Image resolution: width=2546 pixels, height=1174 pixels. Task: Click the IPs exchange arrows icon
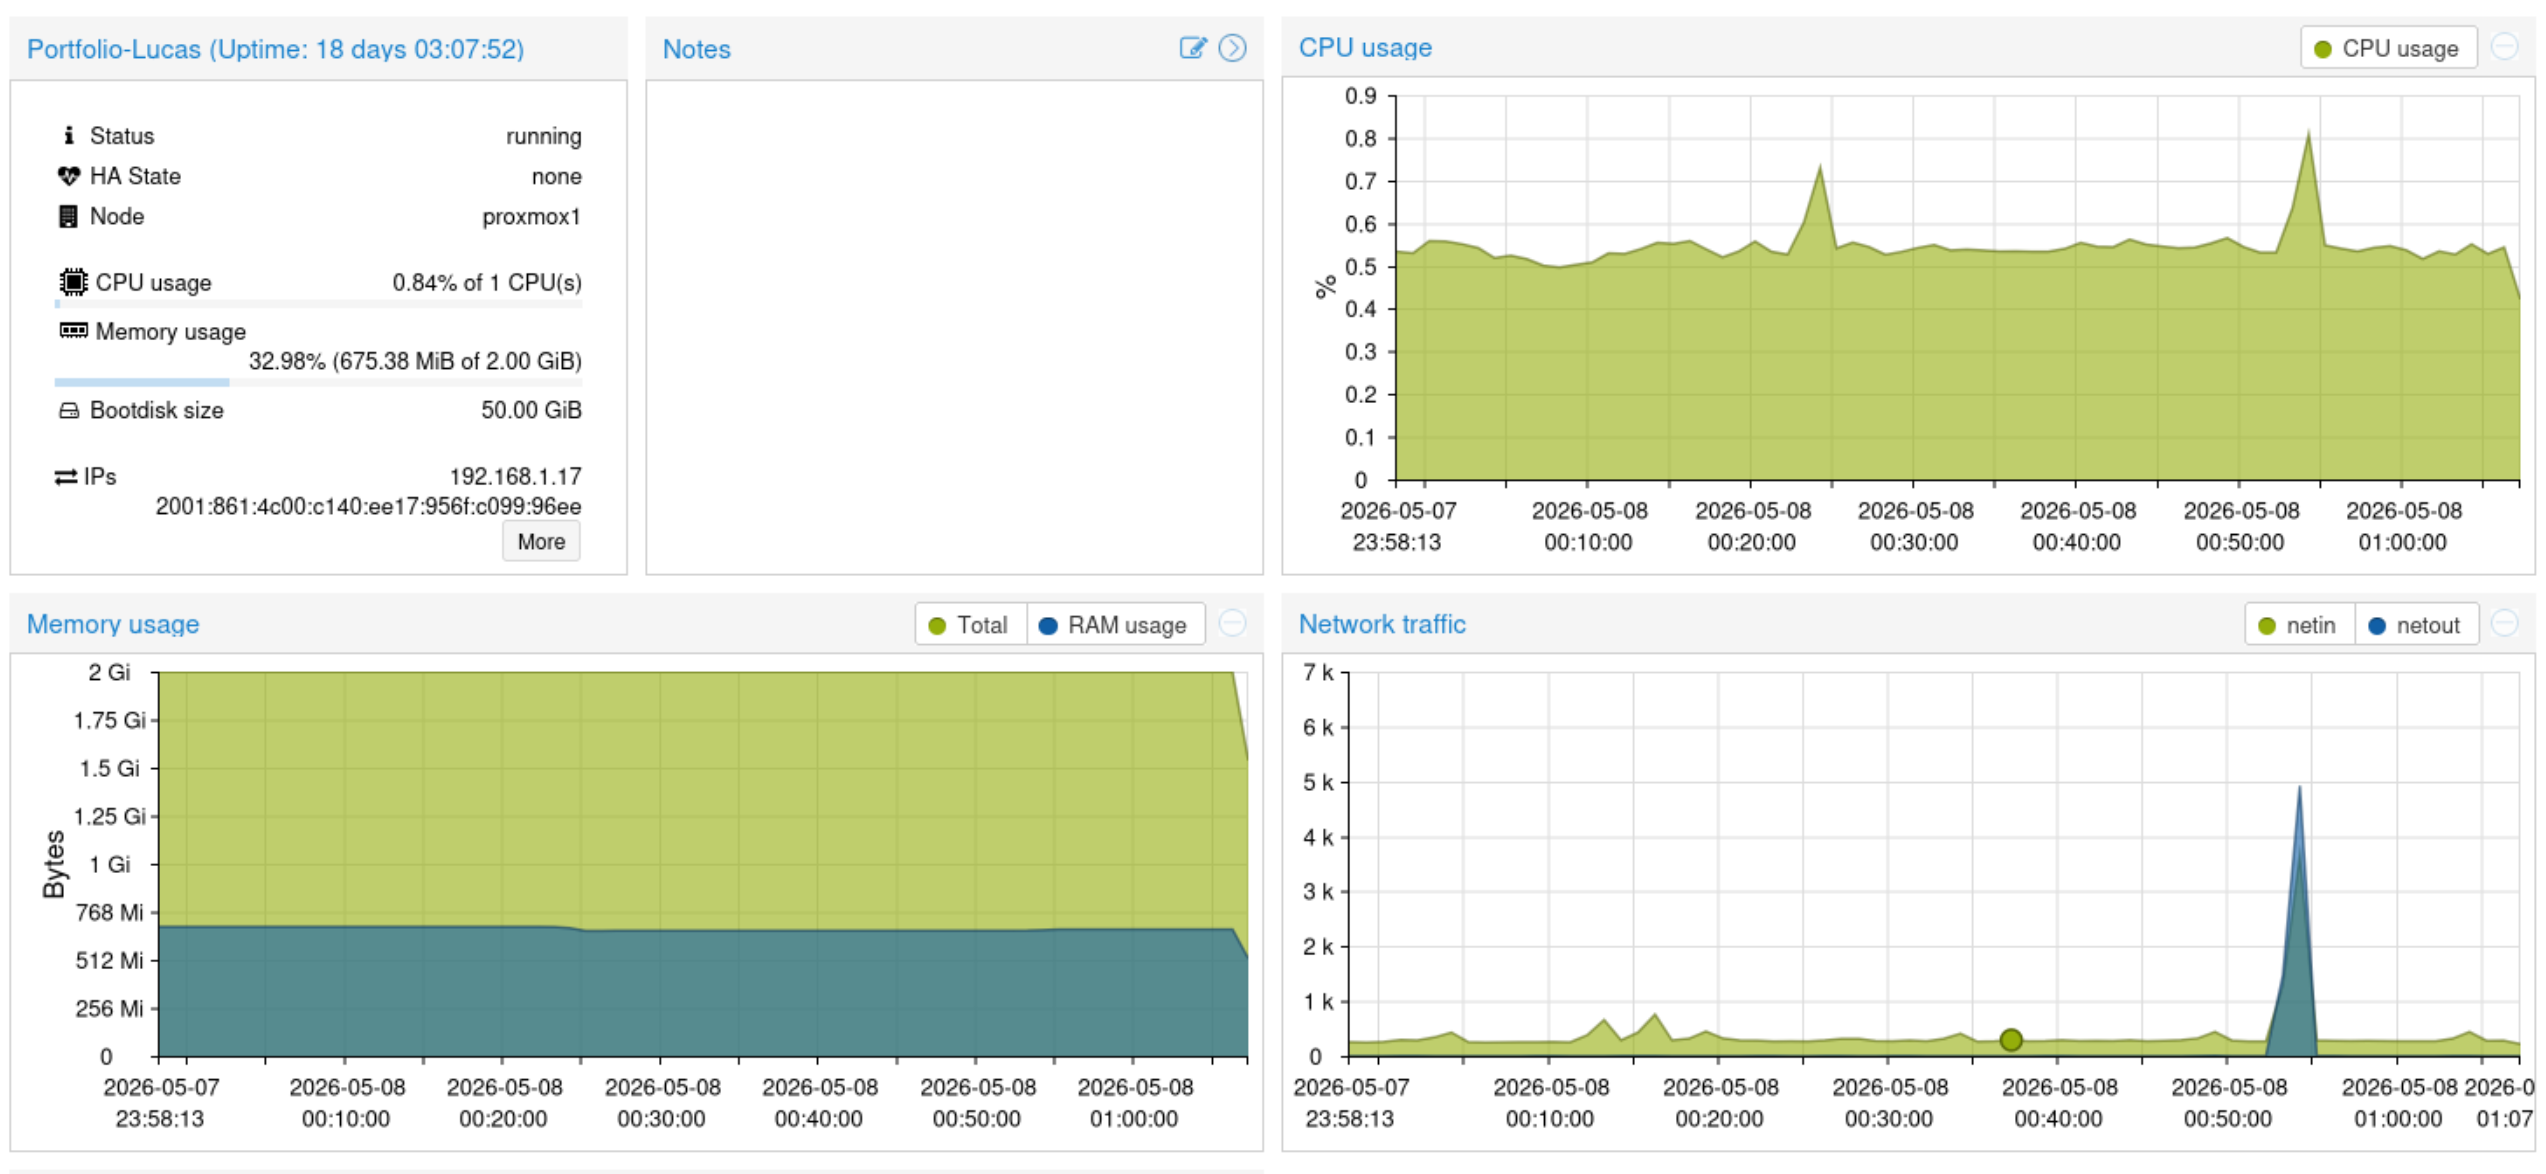(66, 477)
